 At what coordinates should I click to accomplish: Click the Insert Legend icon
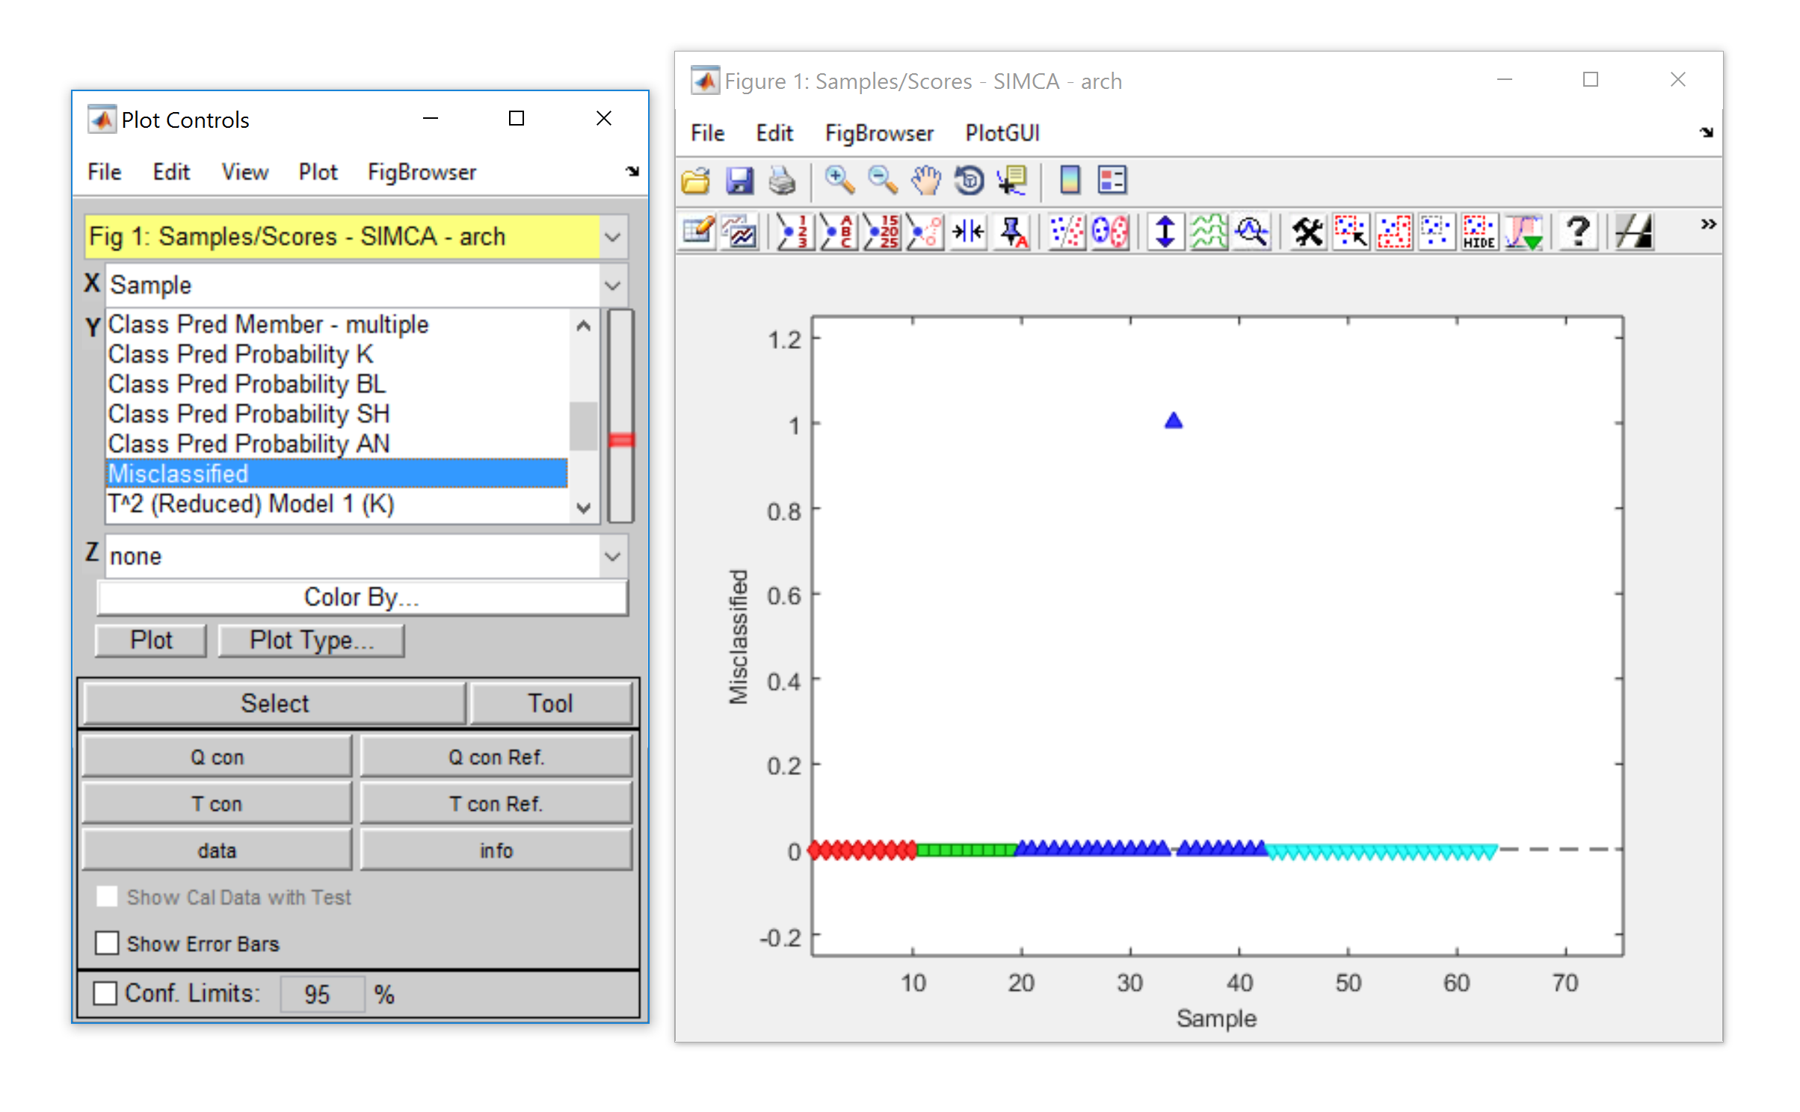pyautogui.click(x=1112, y=181)
